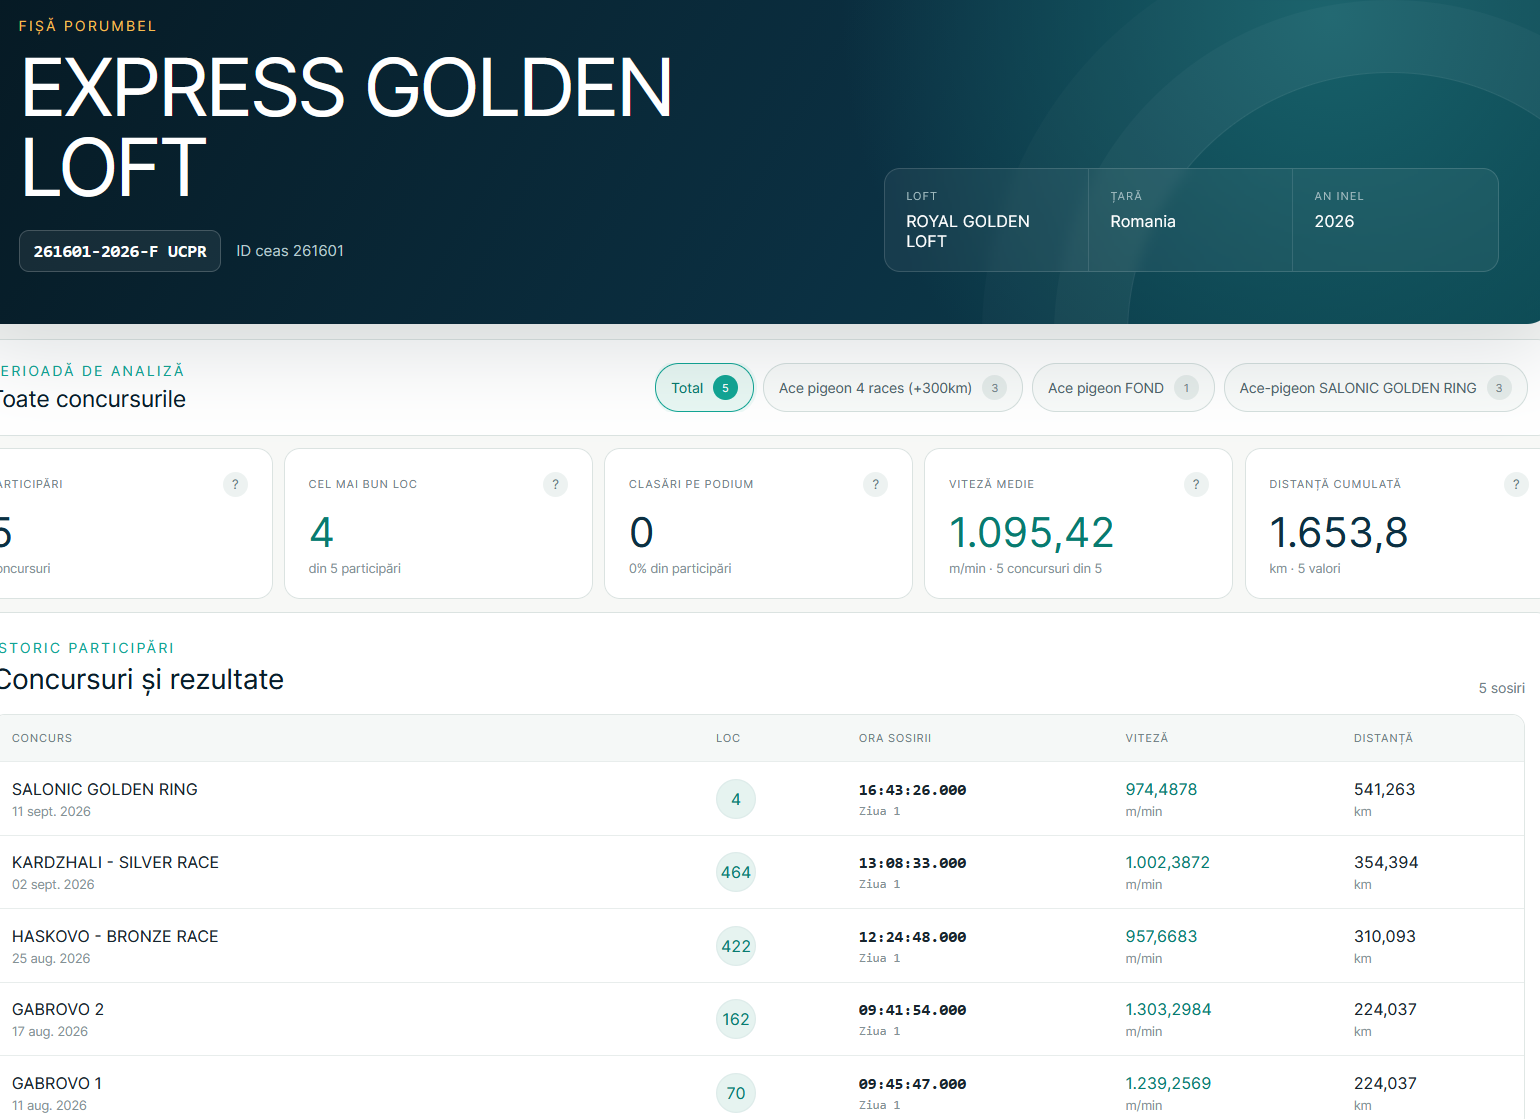1540x1119 pixels.
Task: Click arrival time 09:41:54.000
Action: [x=912, y=1010]
